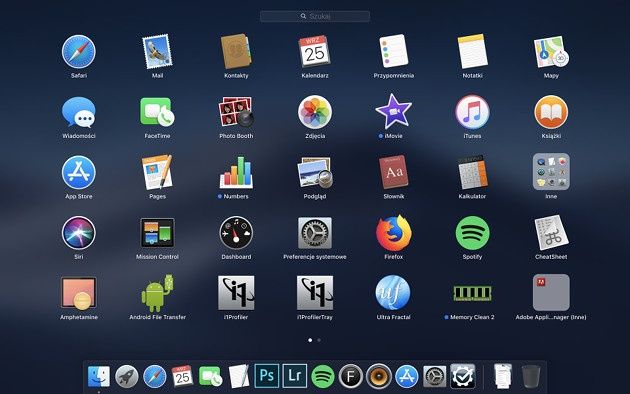Open the Książki books app
Screen dimensions: 630x394
pos(551,112)
